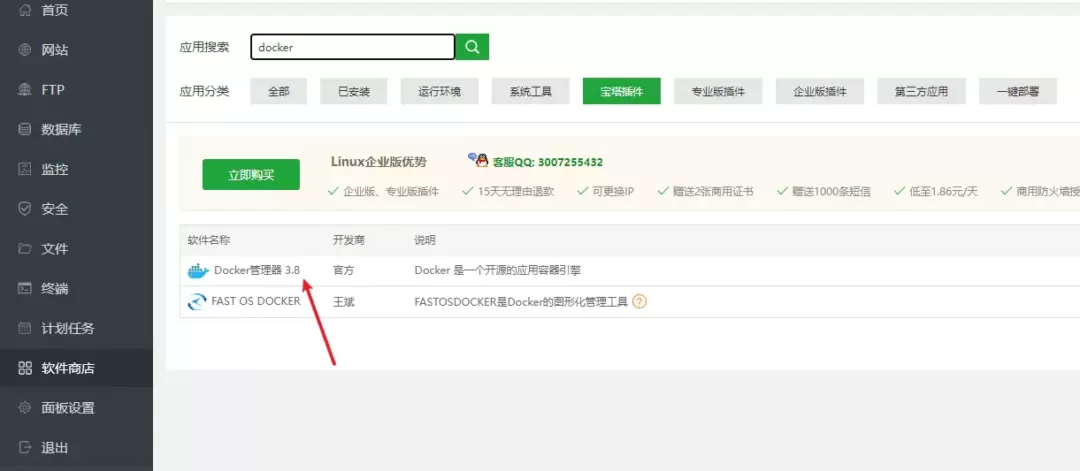
Task: Click the logout icon for 退出
Action: click(x=25, y=448)
